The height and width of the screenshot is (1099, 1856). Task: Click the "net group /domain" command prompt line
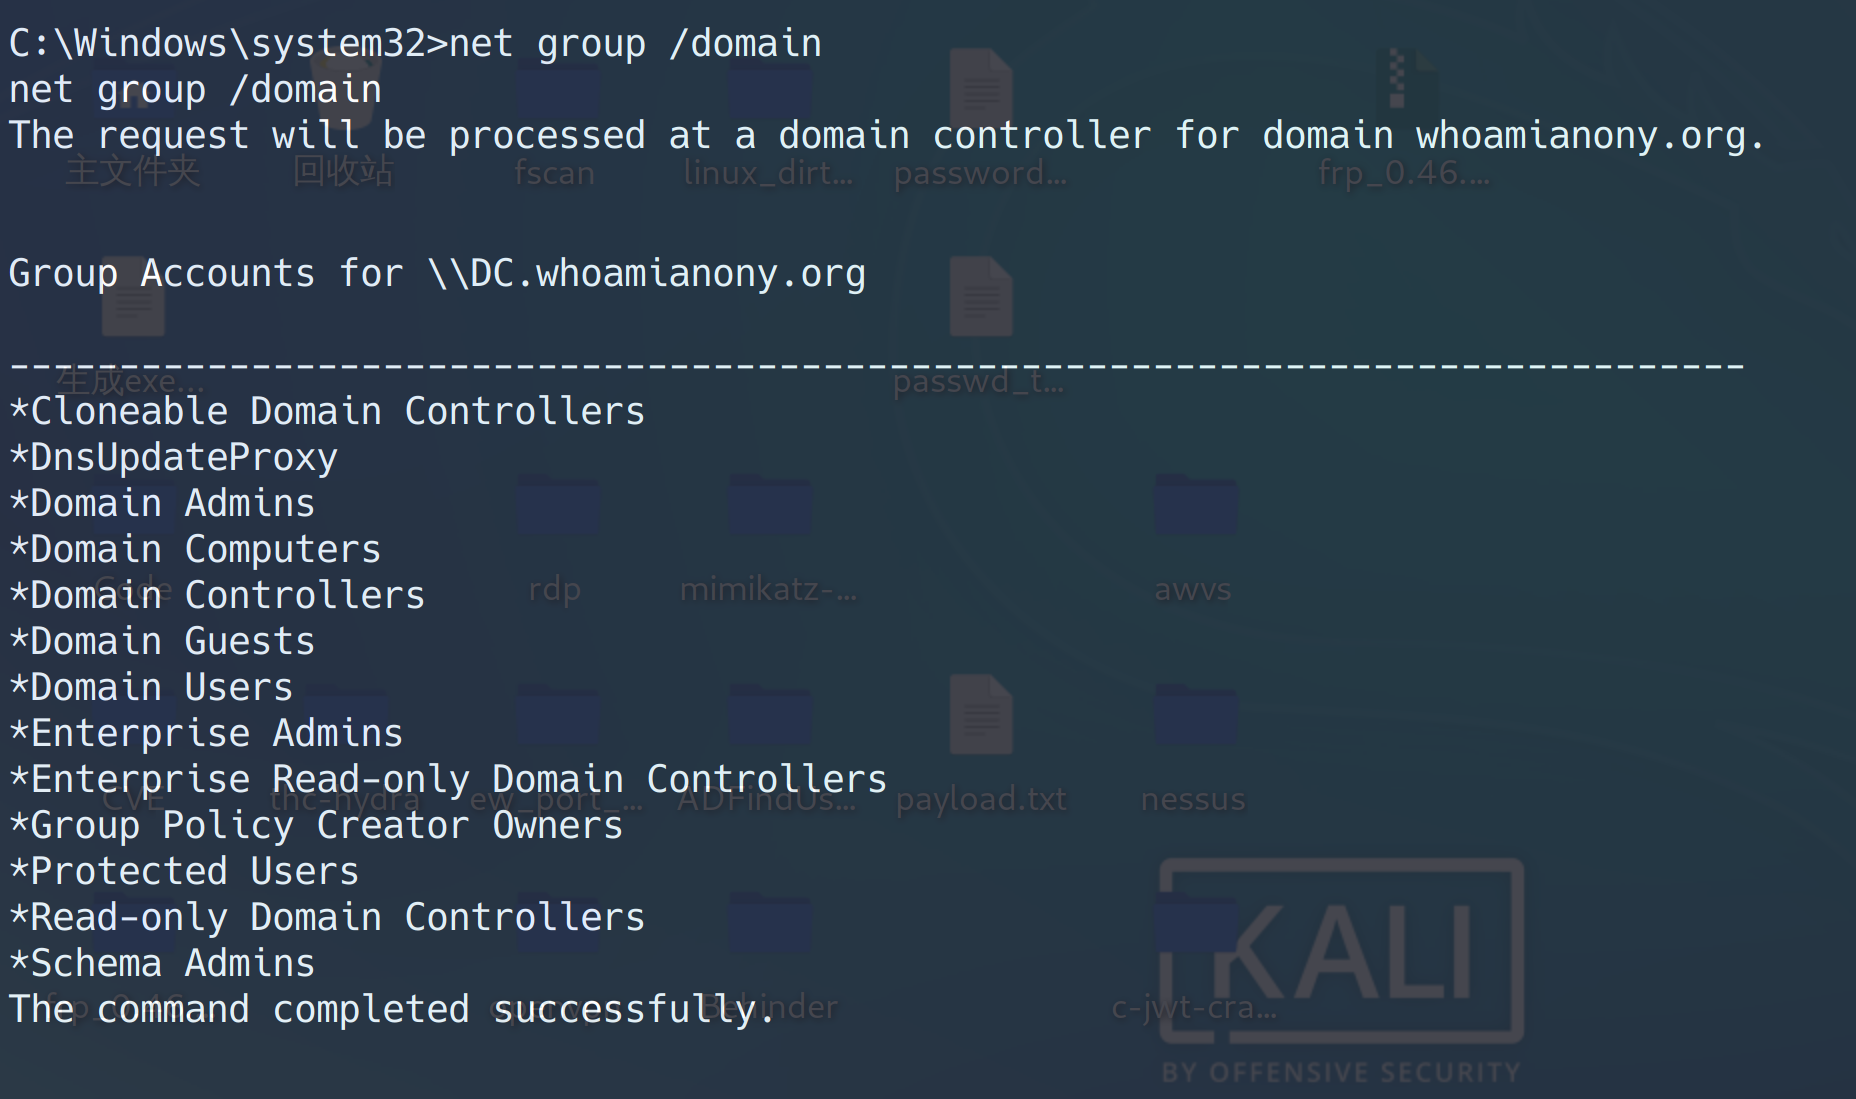click(415, 43)
